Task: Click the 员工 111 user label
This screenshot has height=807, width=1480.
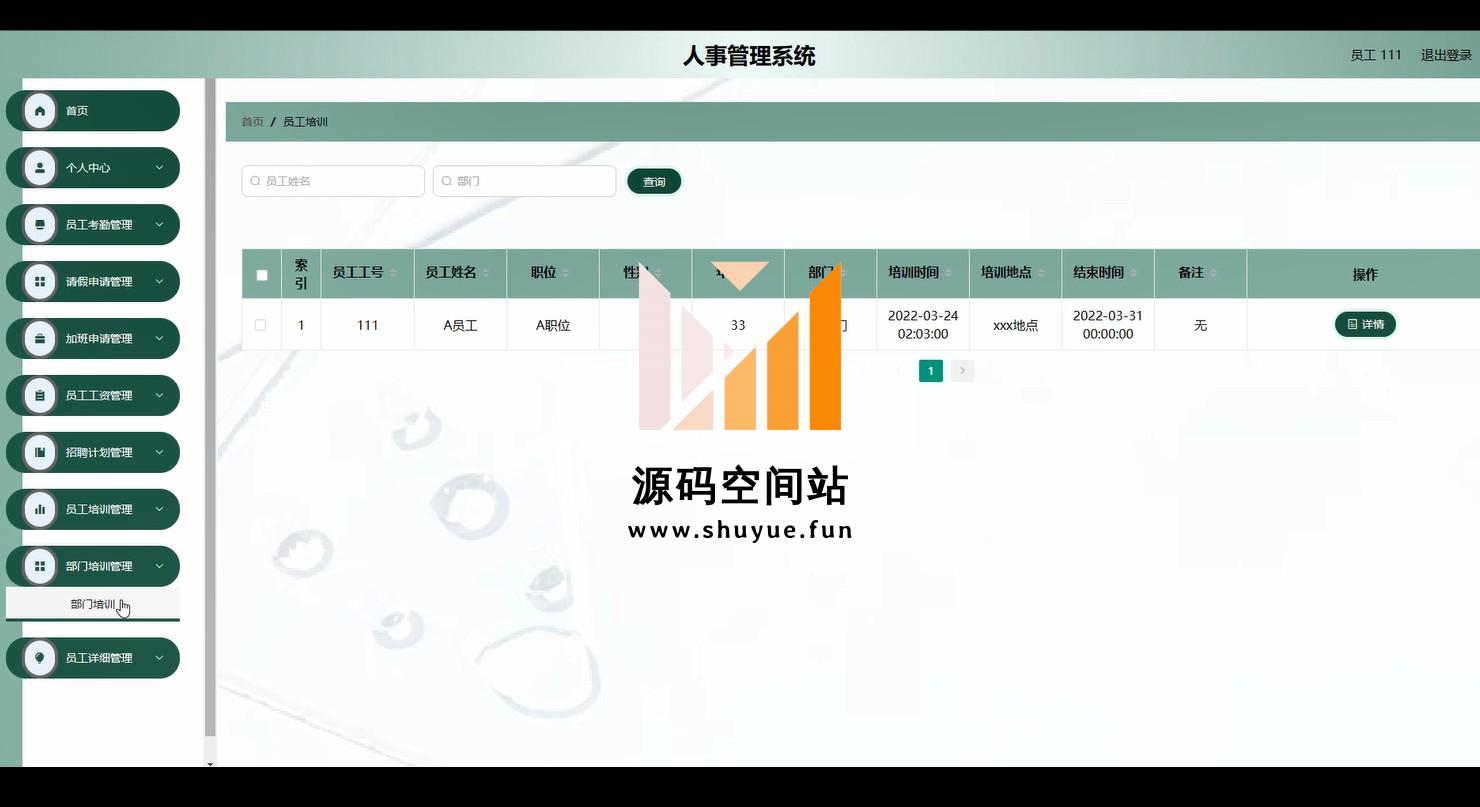Action: click(x=1376, y=56)
